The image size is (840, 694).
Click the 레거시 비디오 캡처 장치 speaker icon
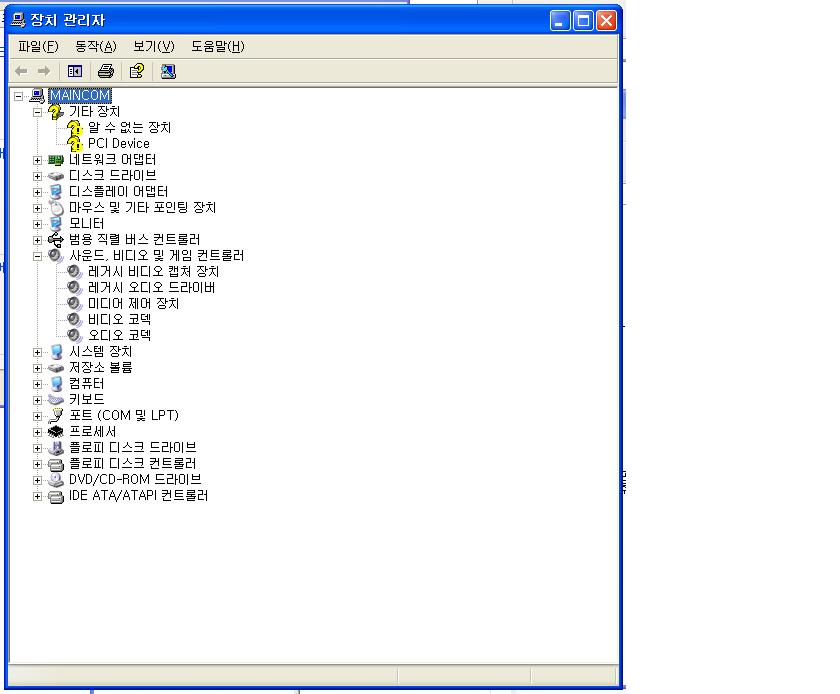(75, 272)
